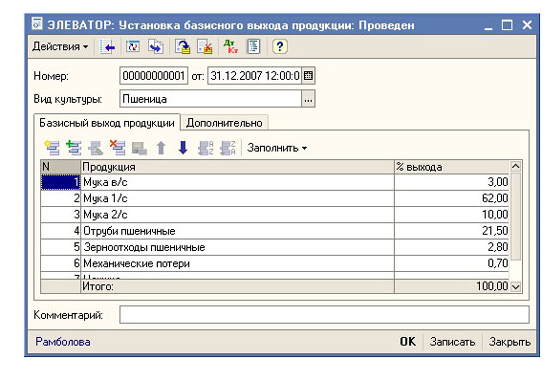Screen dimensions: 557x374
Task: Click the 10,00 output percent cell
Action: coord(452,215)
